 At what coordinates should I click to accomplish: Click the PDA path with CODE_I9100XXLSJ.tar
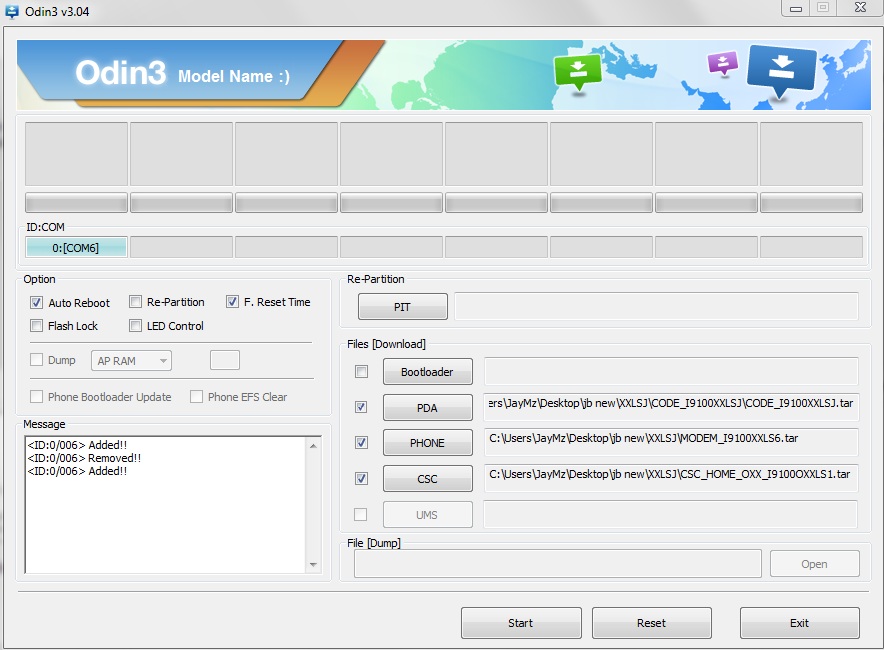coord(671,407)
